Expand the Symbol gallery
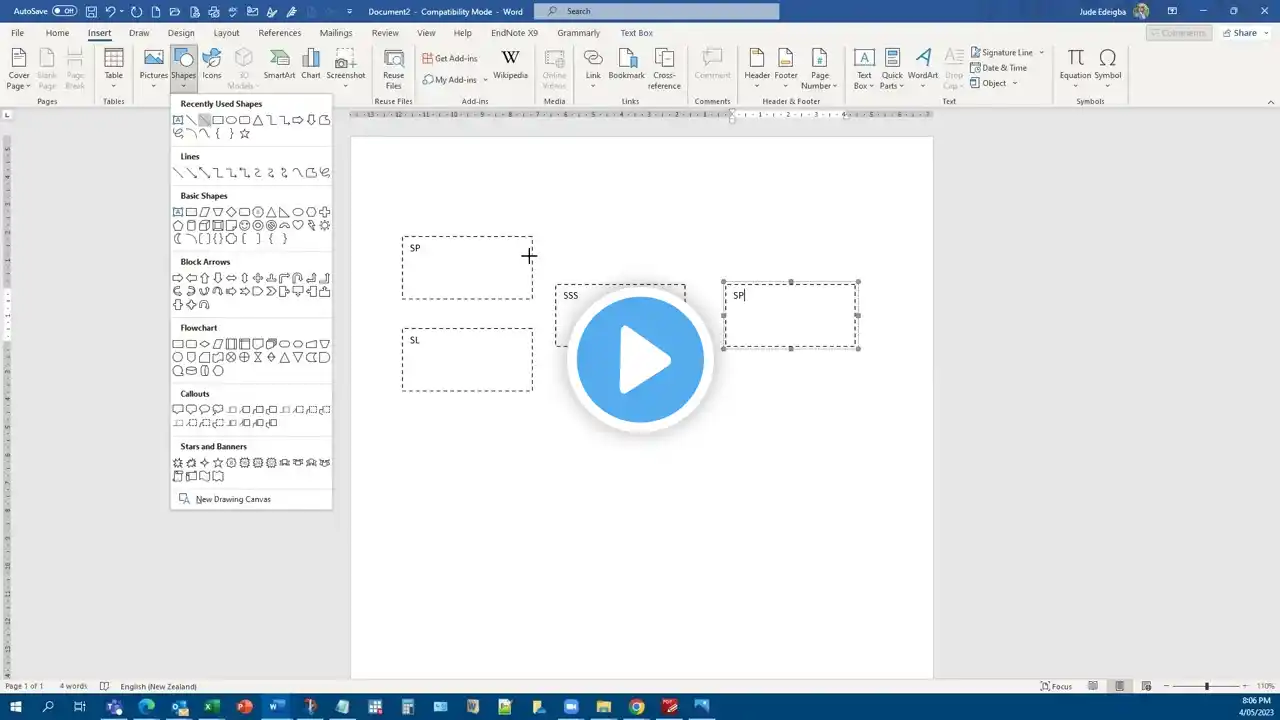Image resolution: width=1280 pixels, height=720 pixels. pyautogui.click(x=1108, y=67)
